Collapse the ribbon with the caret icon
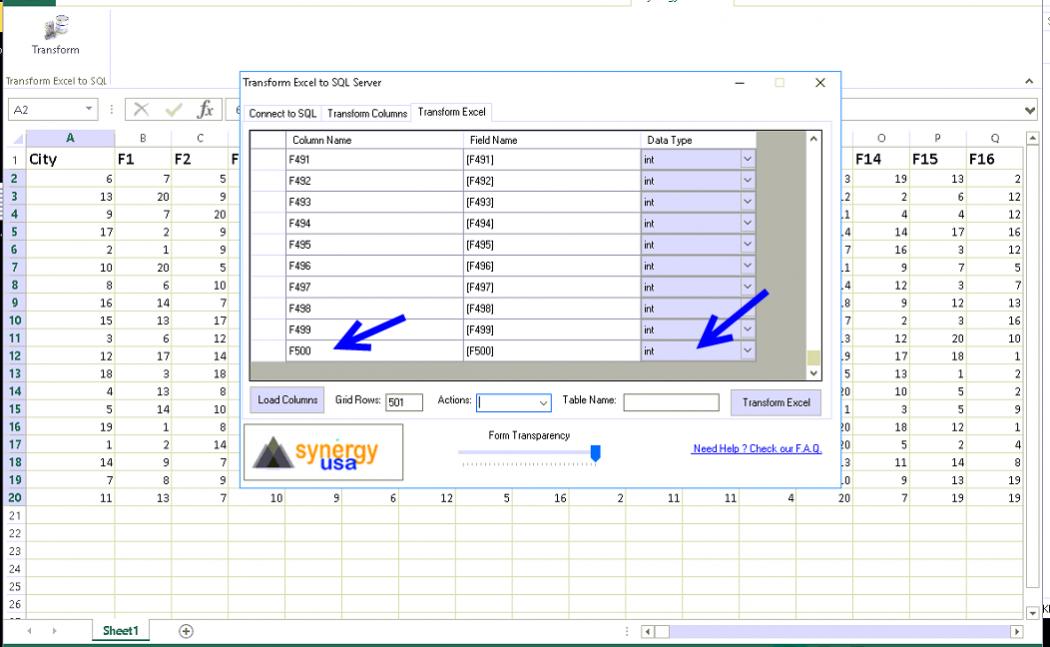The width and height of the screenshot is (1050, 647). point(1029,81)
